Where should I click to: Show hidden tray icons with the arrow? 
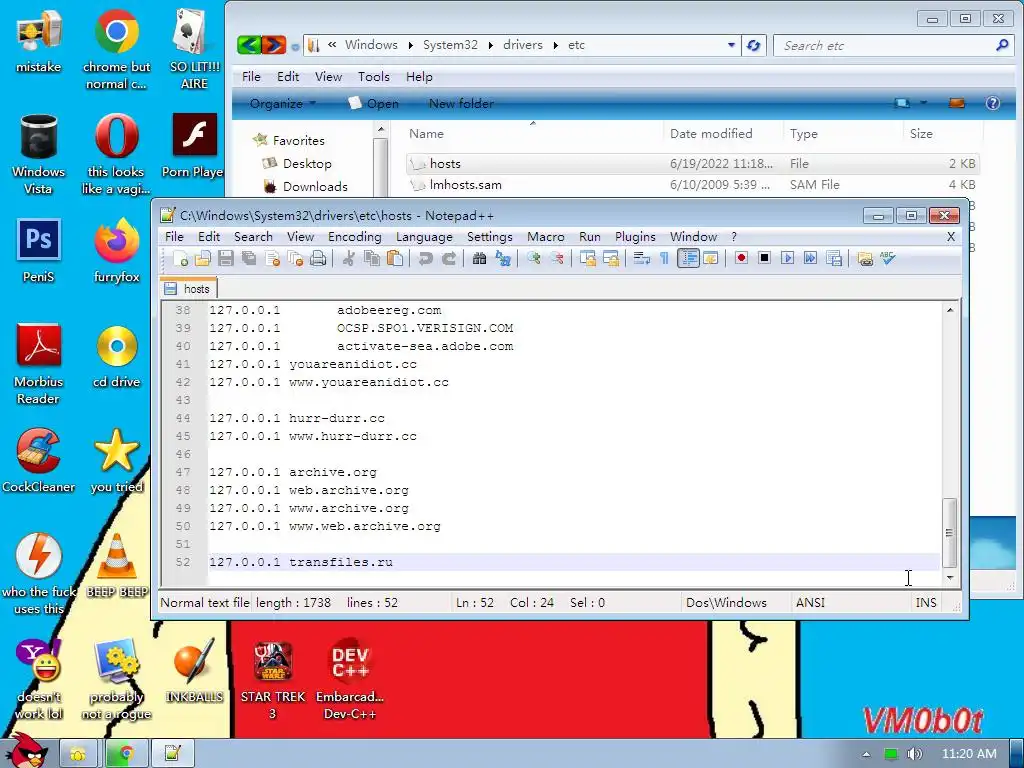tap(866, 754)
